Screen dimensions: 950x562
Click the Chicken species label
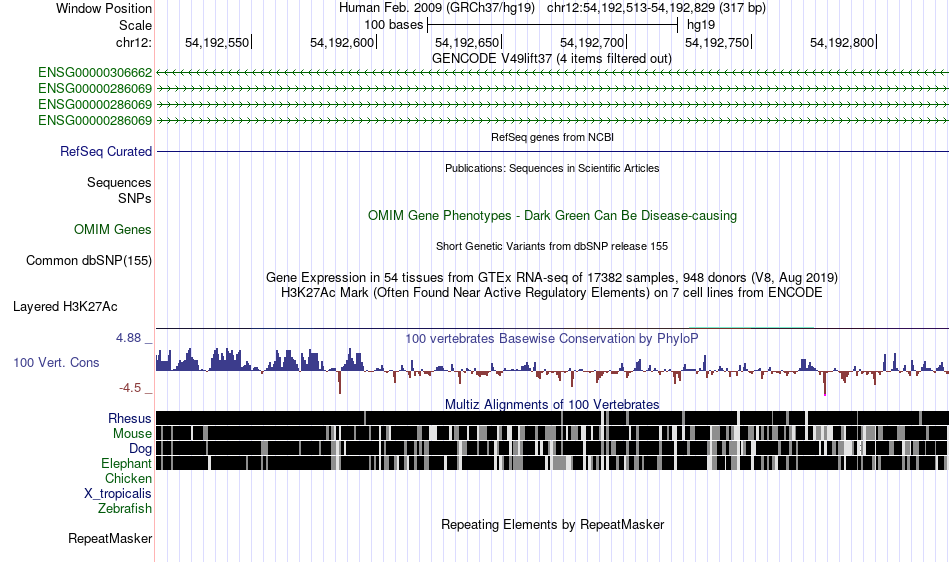[128, 478]
